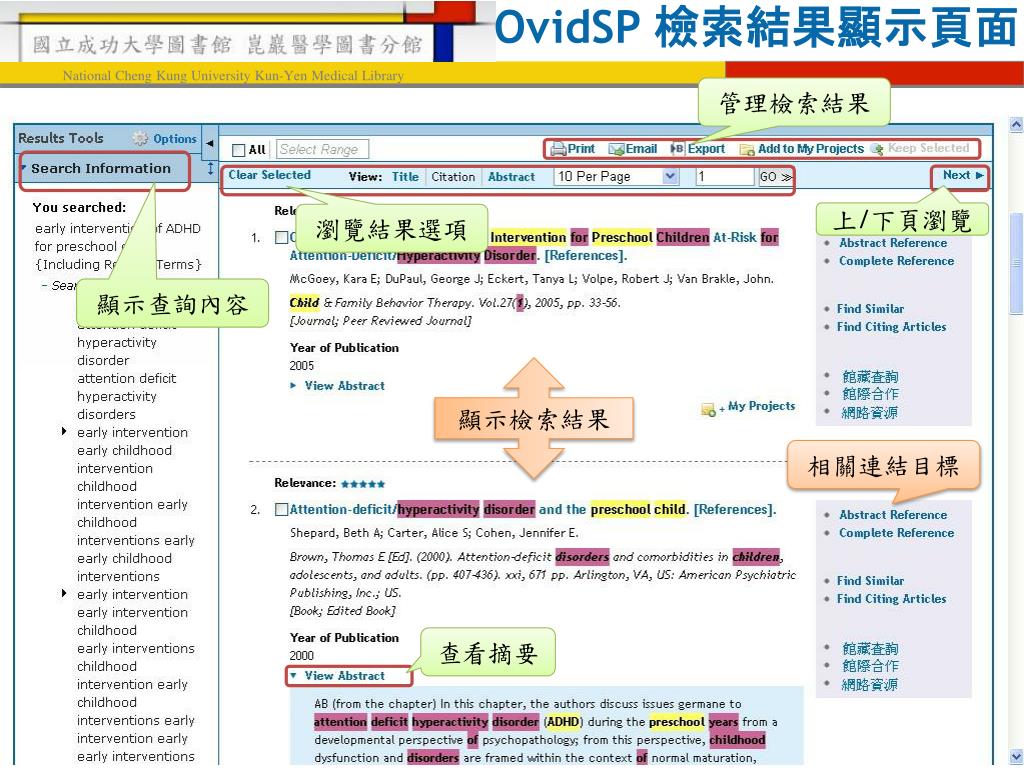Open Abstract Reference for result 1
Image resolution: width=1024 pixels, height=768 pixels.
pos(893,242)
